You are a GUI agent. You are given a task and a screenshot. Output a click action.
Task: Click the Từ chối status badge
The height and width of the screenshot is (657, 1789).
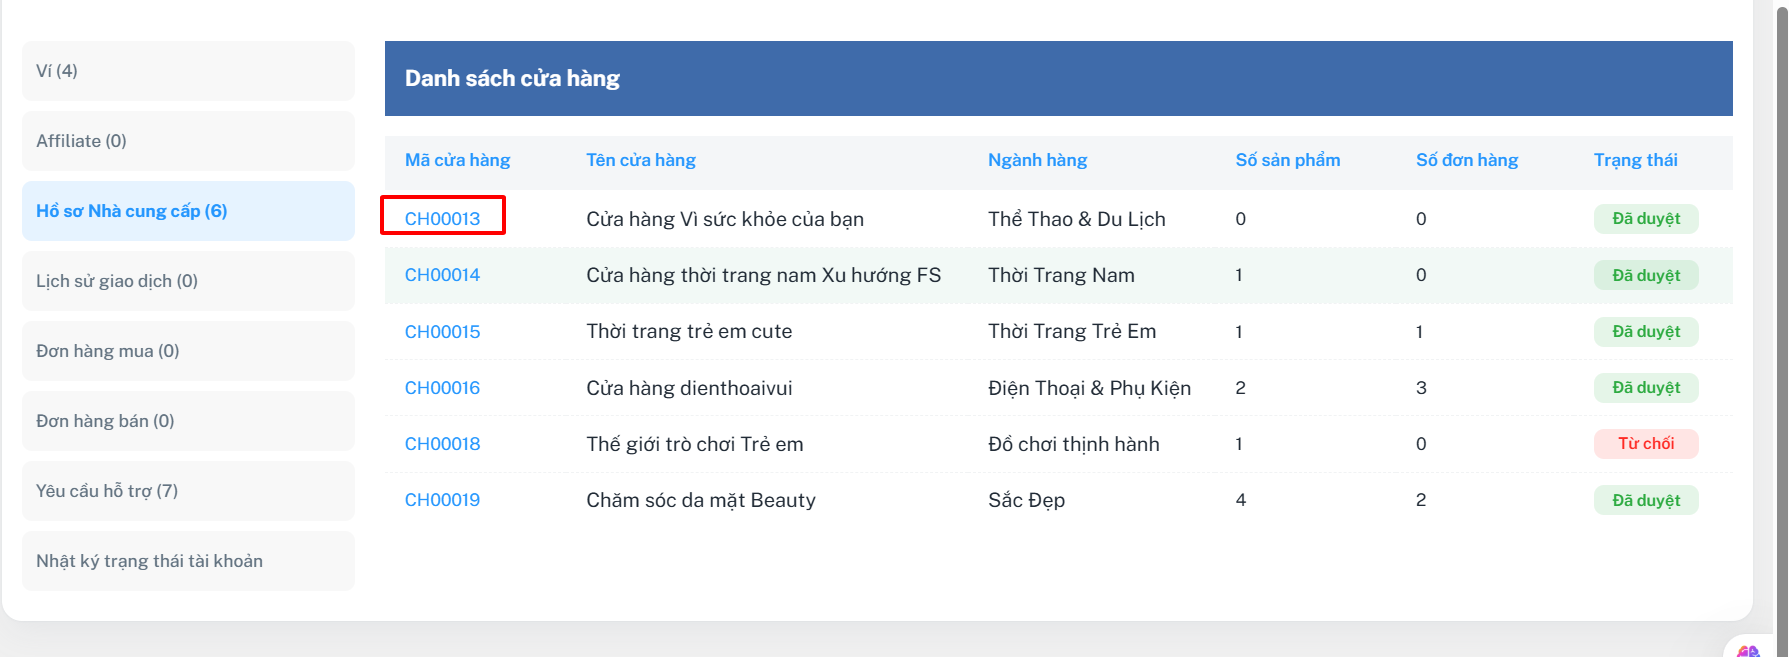point(1646,444)
